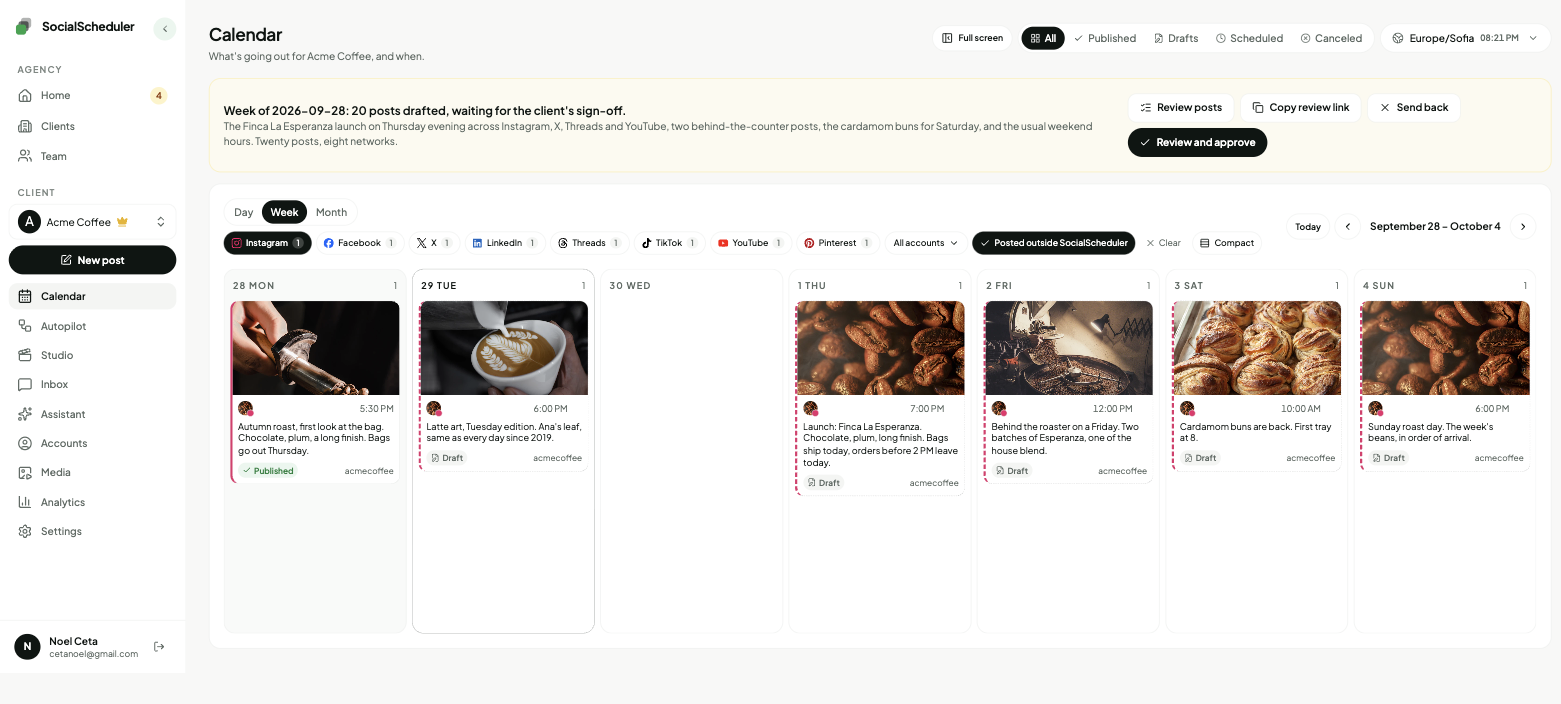This screenshot has height=704, width=1561.
Task: Go to the next week arrow
Action: 1522,227
